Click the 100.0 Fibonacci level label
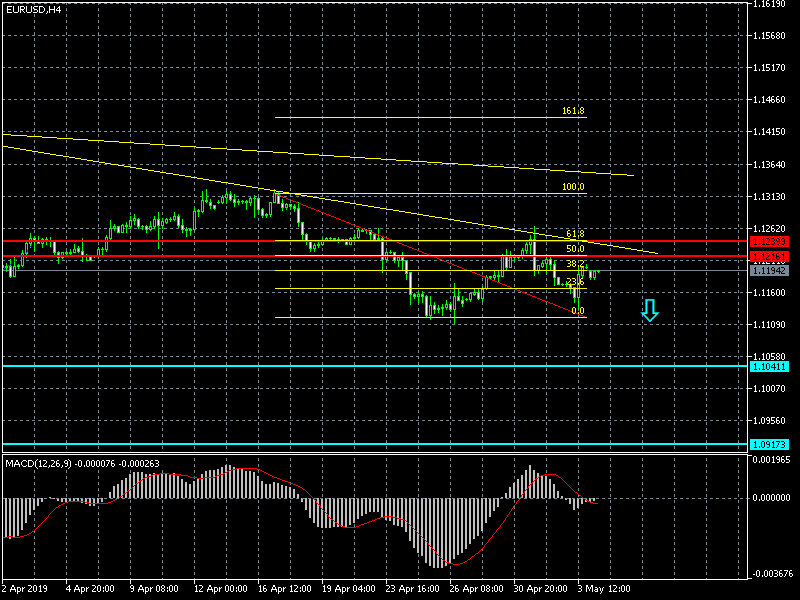800x600 pixels. point(573,187)
